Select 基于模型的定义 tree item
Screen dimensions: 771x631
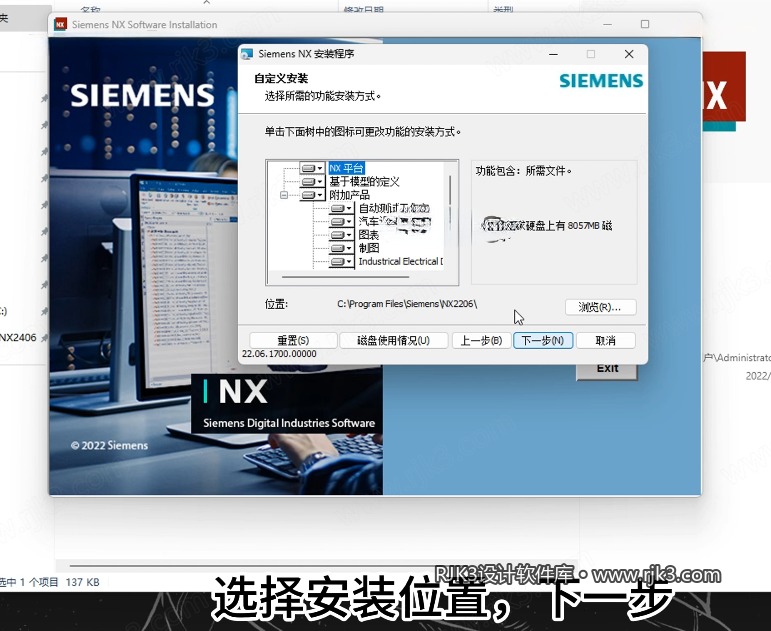[x=364, y=181]
